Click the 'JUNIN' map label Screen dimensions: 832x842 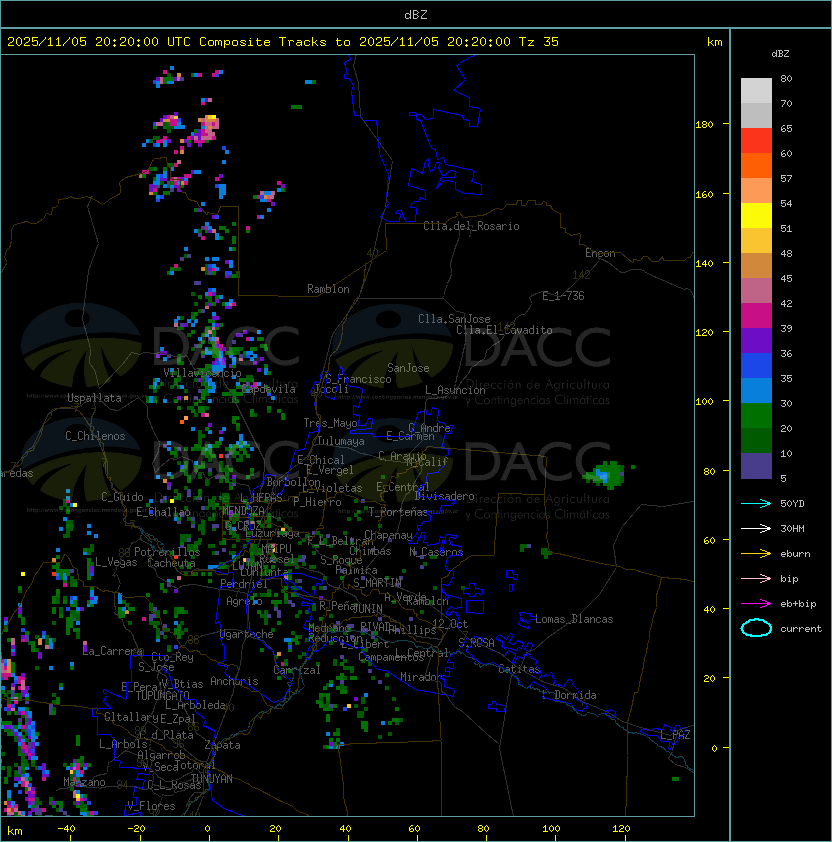click(x=367, y=608)
